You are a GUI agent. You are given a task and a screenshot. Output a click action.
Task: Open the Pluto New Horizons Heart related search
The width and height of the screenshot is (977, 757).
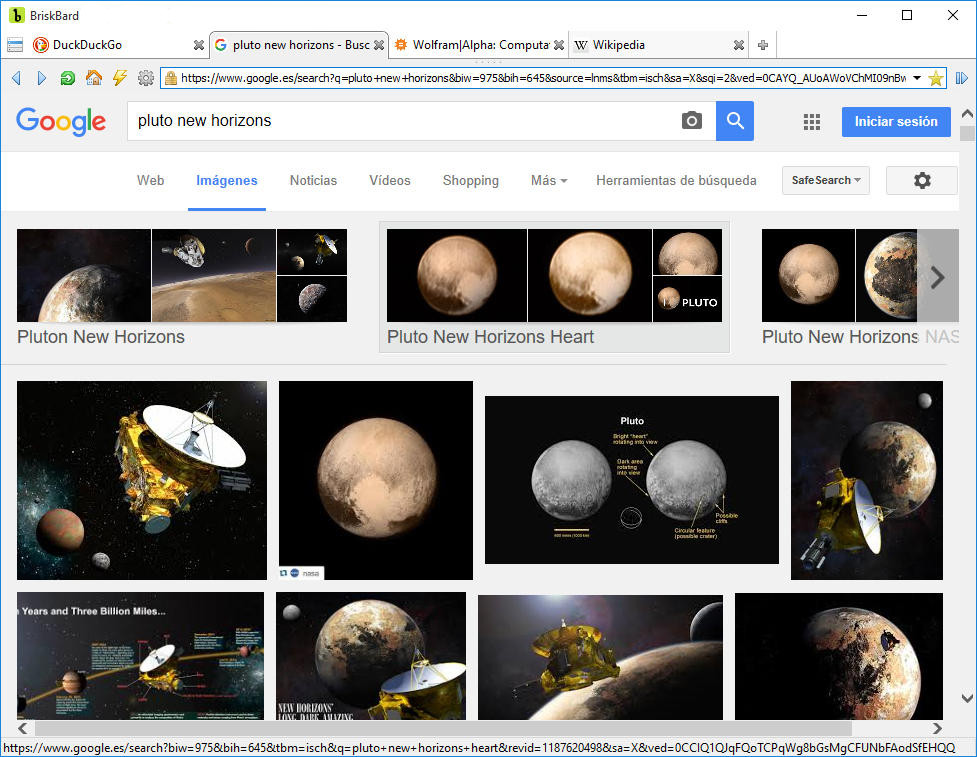pos(555,287)
